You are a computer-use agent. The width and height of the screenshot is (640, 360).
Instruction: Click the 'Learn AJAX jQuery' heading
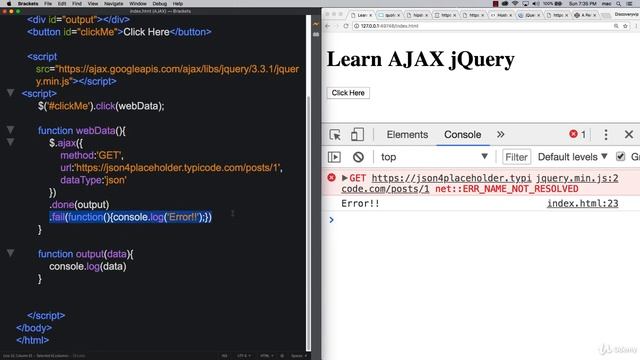tap(420, 59)
